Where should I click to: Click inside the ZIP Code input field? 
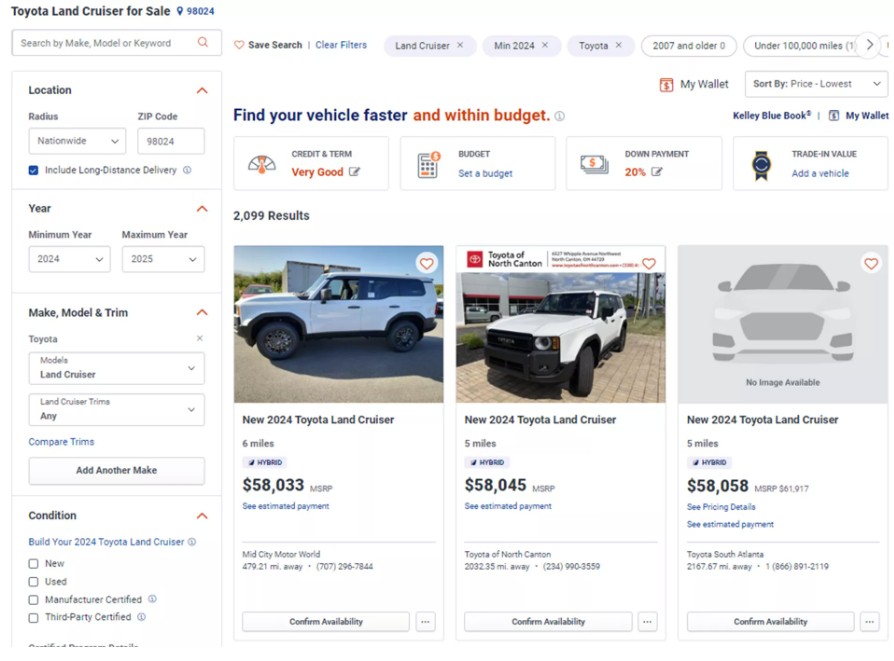[170, 141]
